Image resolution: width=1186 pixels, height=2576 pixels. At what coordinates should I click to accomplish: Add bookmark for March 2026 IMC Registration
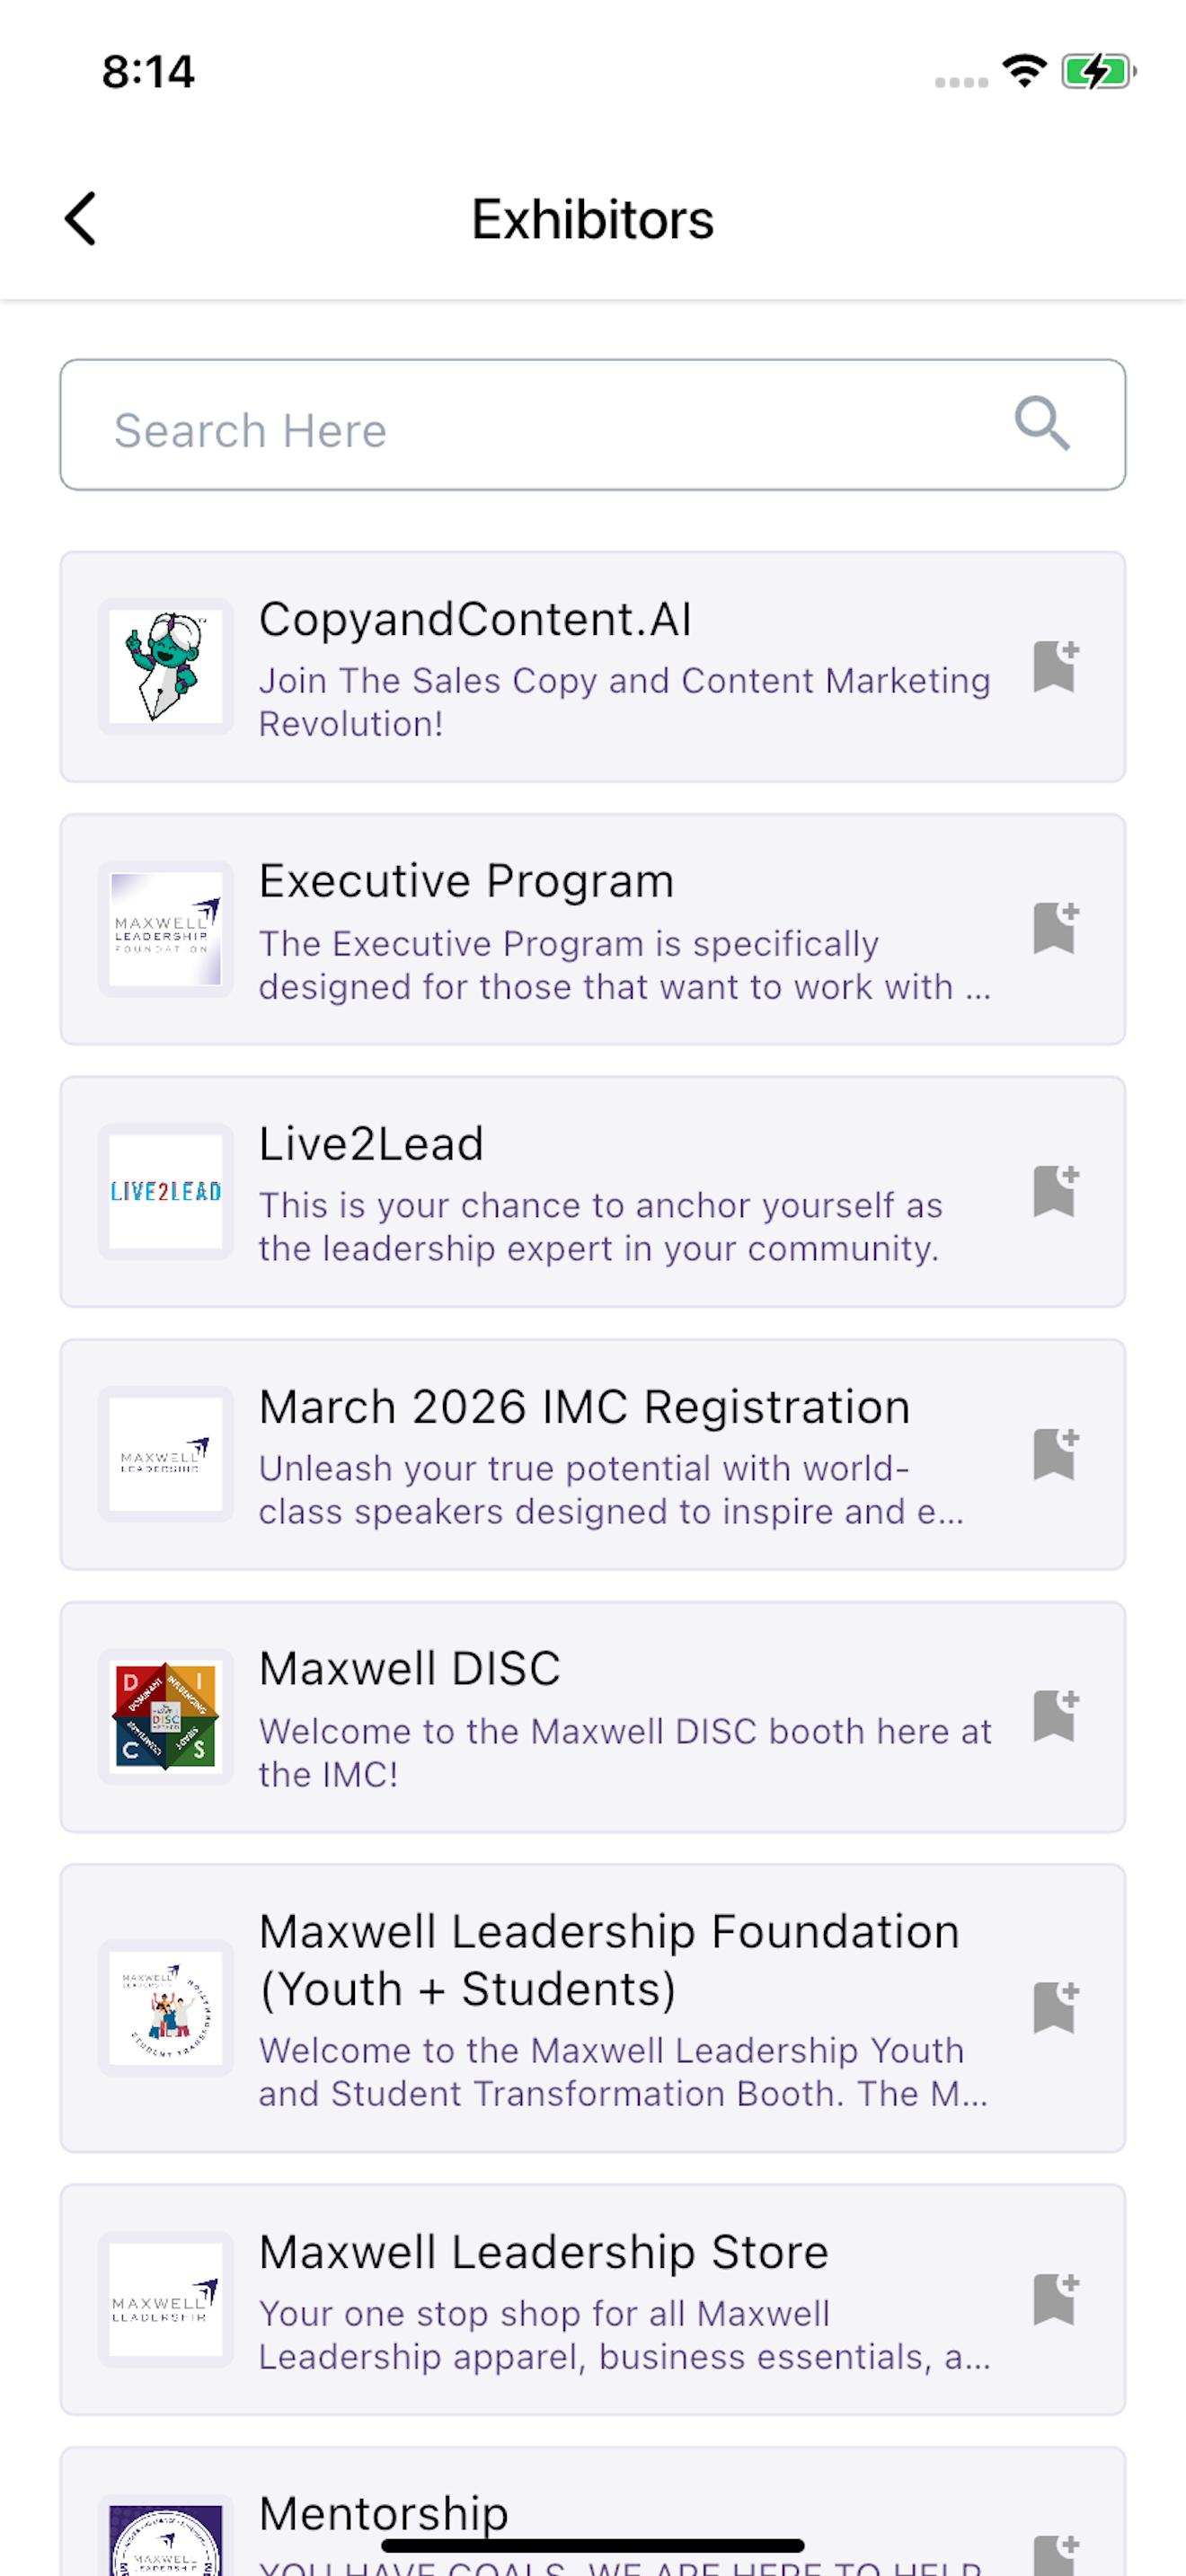click(1055, 1453)
